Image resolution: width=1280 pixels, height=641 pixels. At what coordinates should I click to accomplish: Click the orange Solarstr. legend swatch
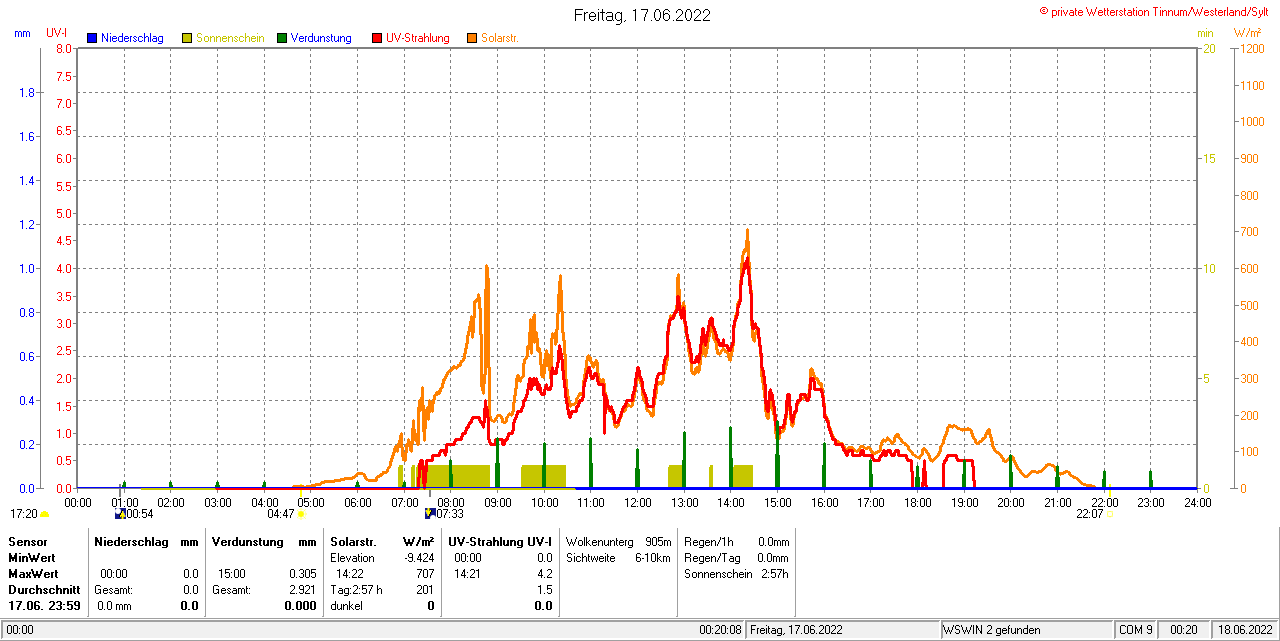472,38
